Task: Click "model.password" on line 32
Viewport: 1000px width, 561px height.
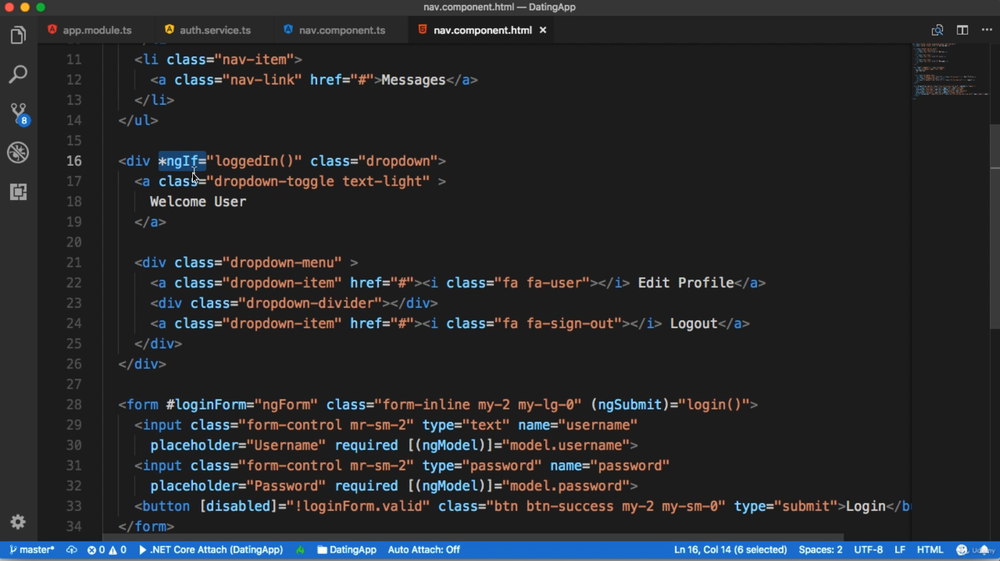Action: pos(566,486)
